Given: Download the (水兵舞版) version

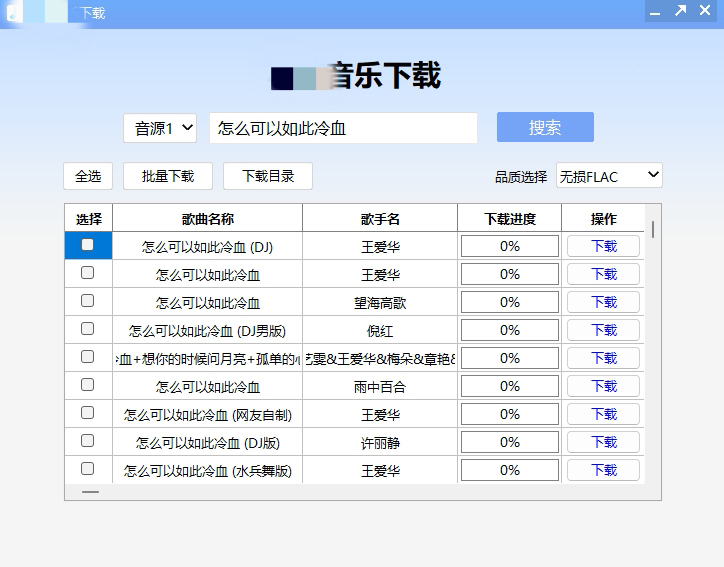Looking at the screenshot, I should click(603, 470).
